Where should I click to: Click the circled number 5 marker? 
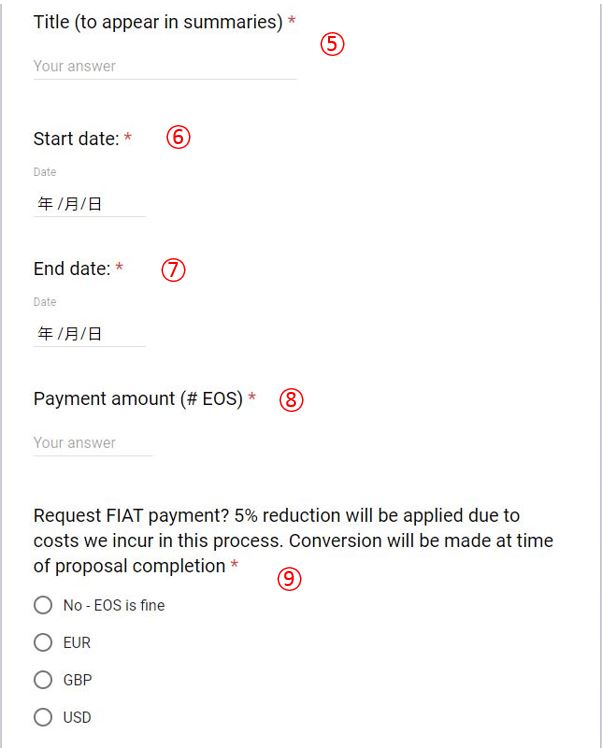pos(331,45)
